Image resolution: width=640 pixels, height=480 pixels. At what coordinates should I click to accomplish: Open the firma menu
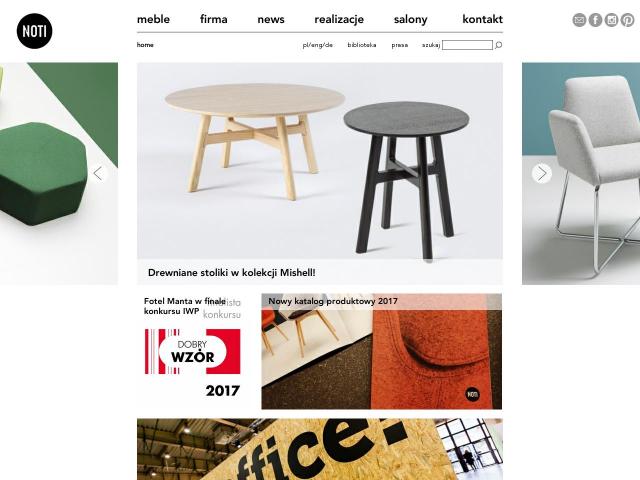pyautogui.click(x=213, y=19)
